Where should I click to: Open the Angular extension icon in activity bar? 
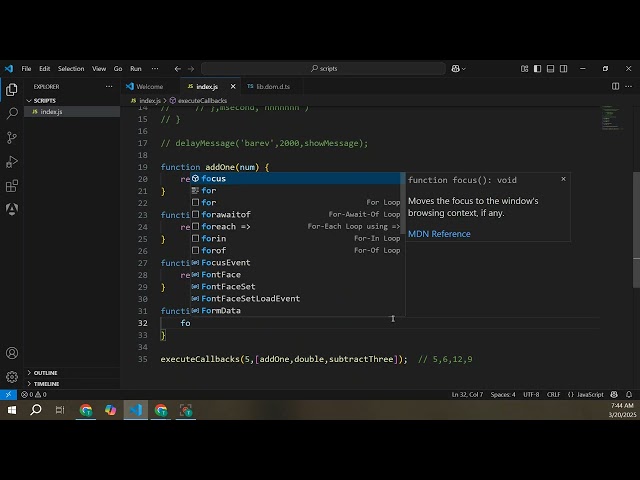(12, 209)
